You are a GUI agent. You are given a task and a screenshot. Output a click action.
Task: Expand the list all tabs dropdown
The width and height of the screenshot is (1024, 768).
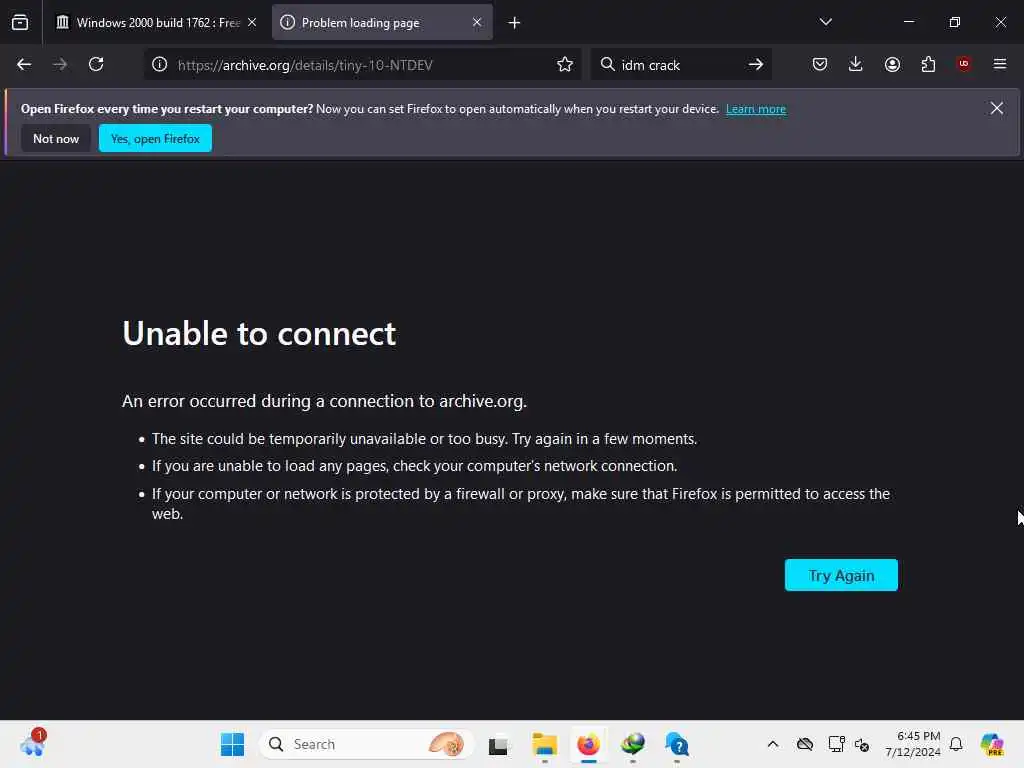[825, 22]
